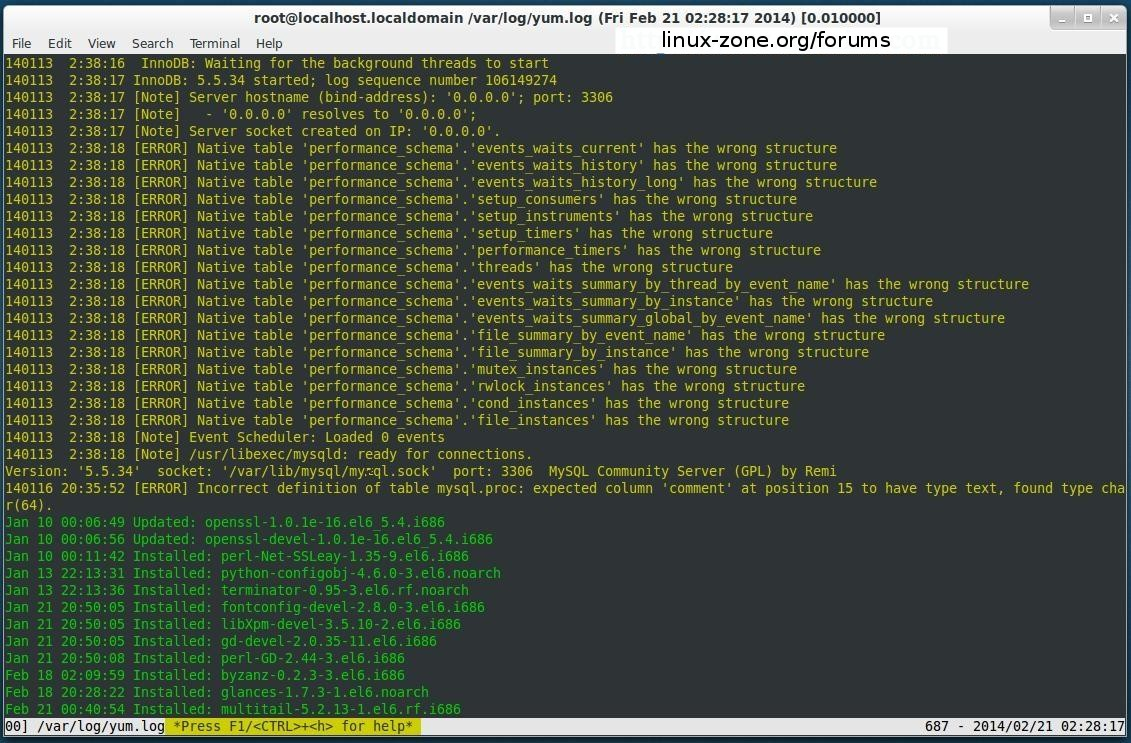
Task: Click the glances-1.7.3-1 installed entry
Action: (324, 692)
